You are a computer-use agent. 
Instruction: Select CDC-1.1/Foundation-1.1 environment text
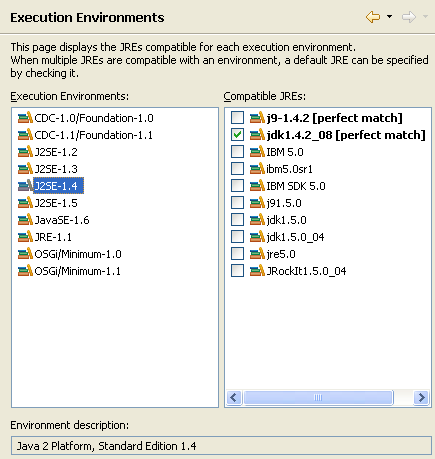click(94, 135)
